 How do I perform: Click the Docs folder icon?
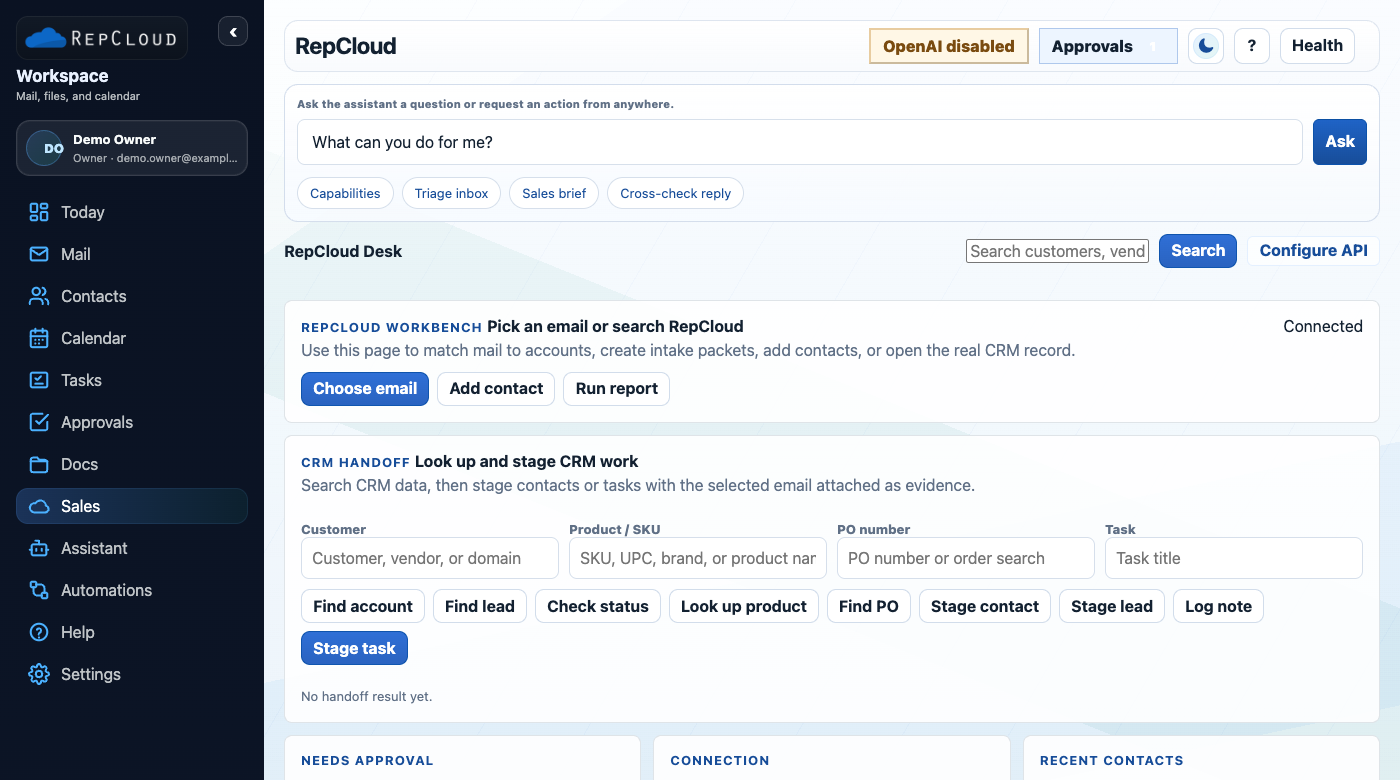(39, 464)
